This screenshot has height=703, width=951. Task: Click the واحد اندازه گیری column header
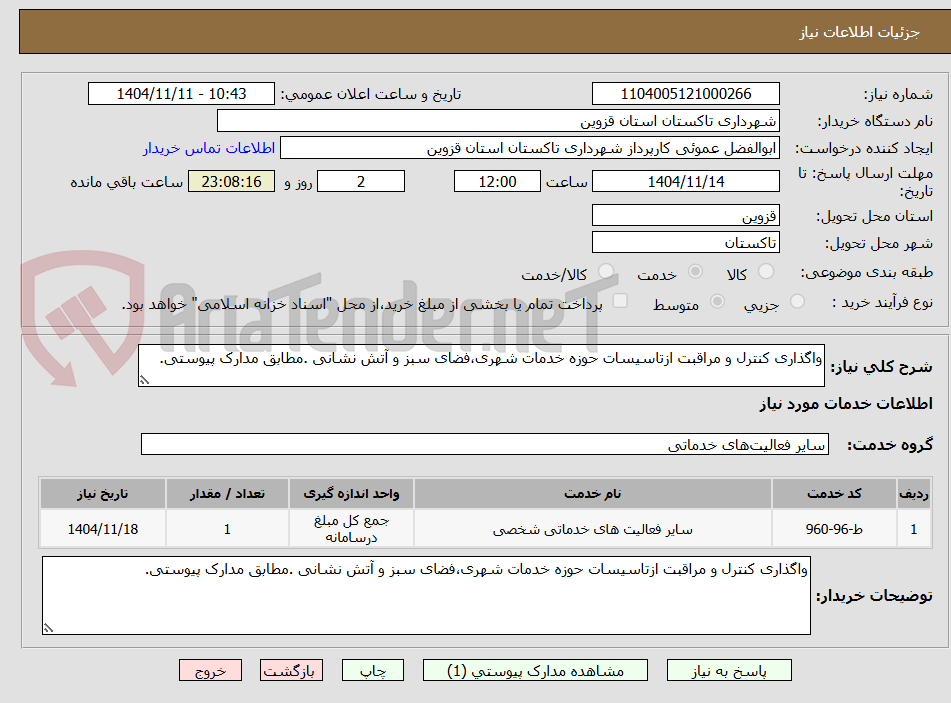tap(351, 494)
